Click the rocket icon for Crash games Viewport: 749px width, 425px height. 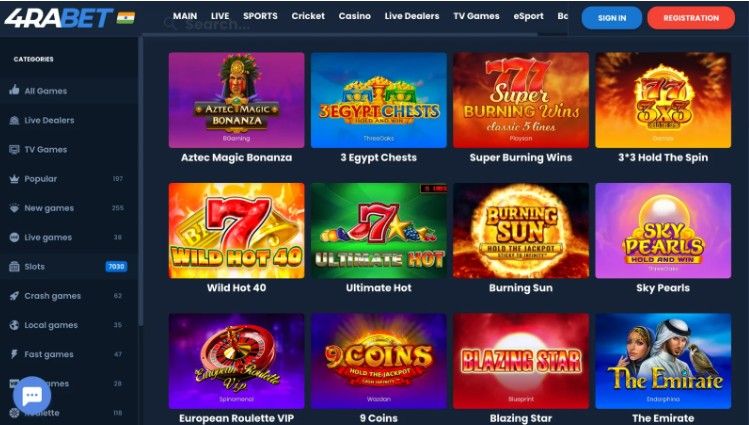[x=14, y=296]
